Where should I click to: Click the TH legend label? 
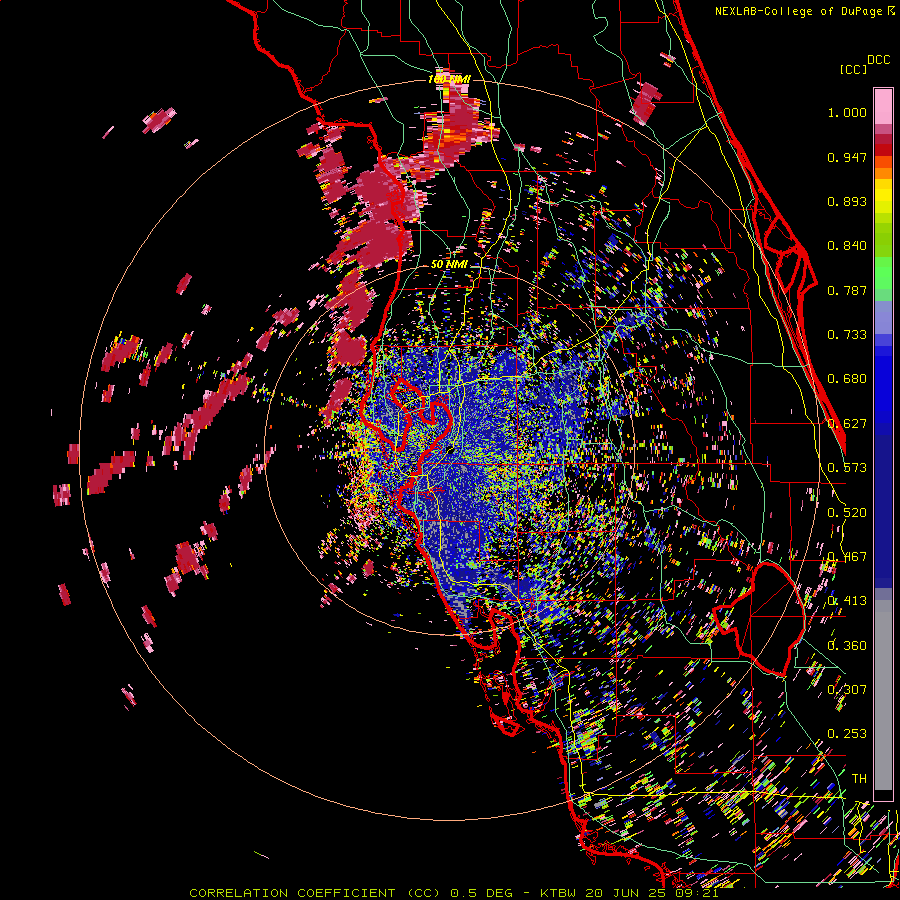pos(859,779)
